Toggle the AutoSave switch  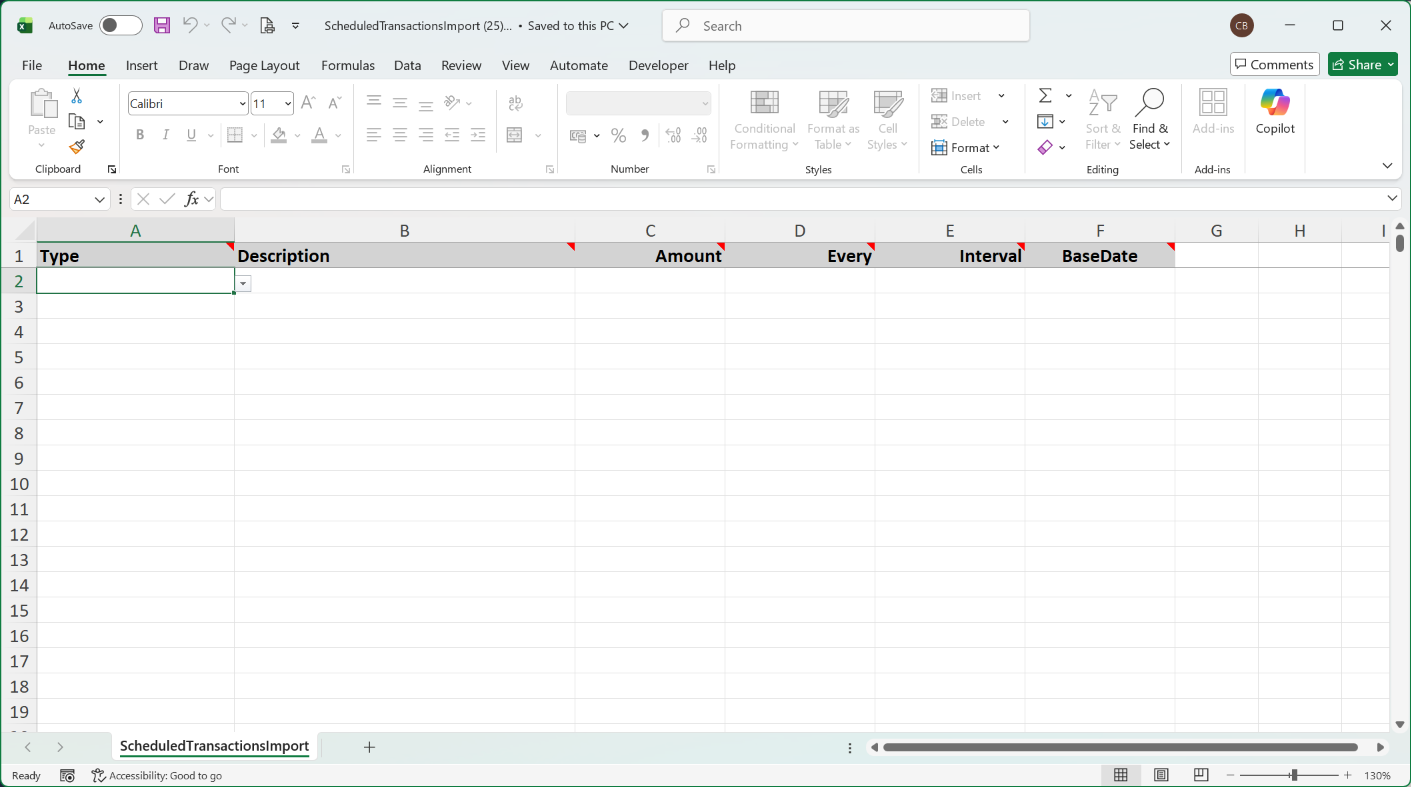click(x=120, y=26)
